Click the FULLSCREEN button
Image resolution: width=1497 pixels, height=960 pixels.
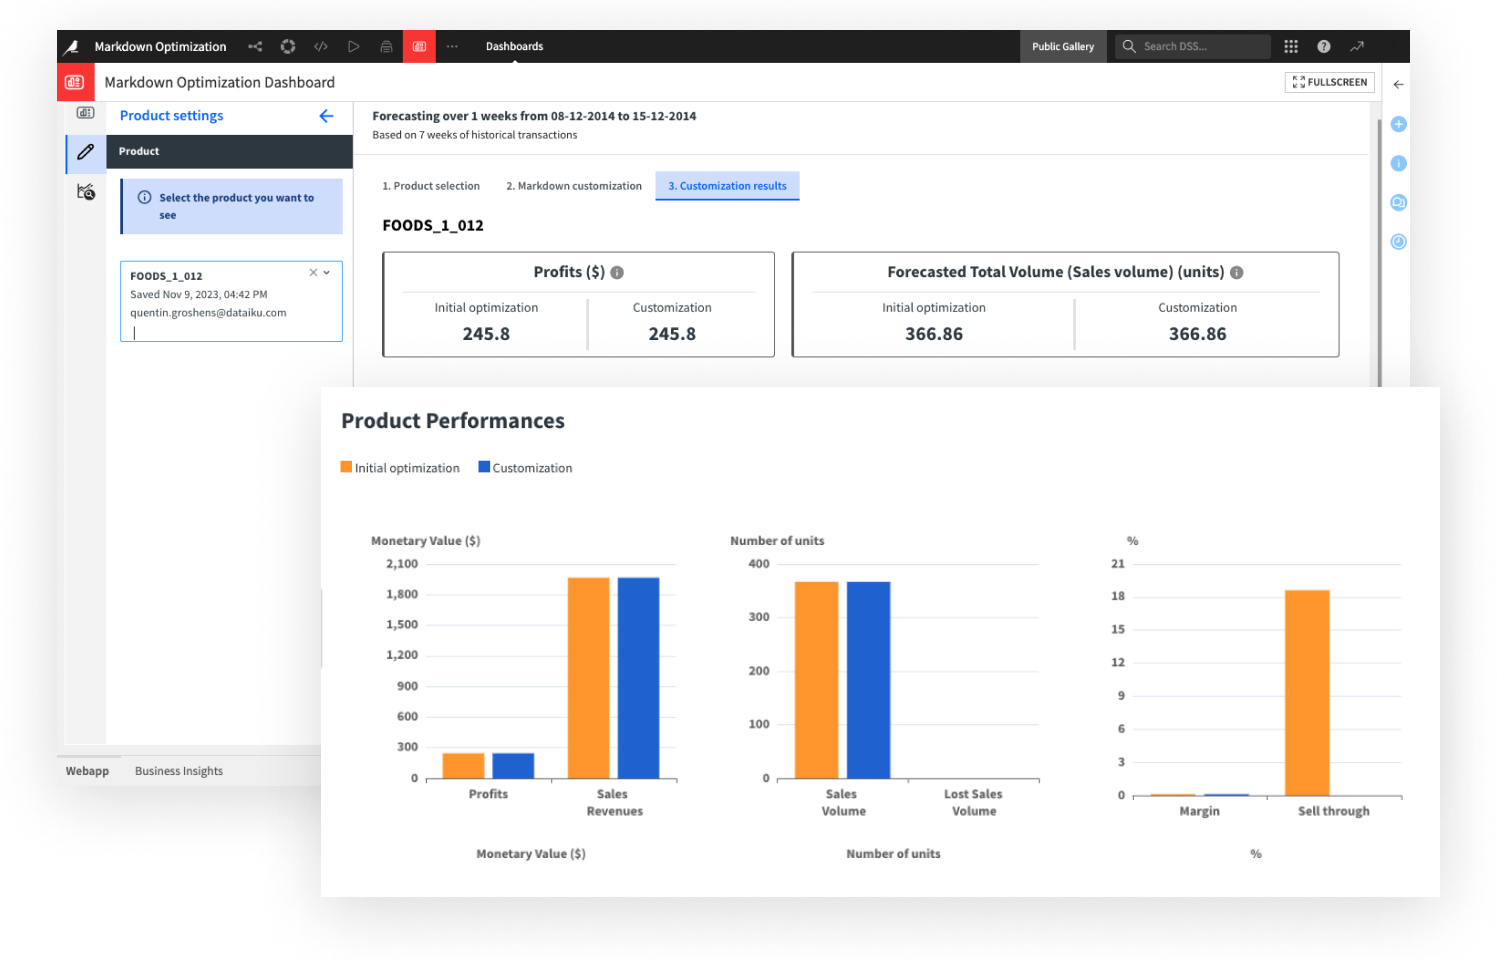point(1330,82)
